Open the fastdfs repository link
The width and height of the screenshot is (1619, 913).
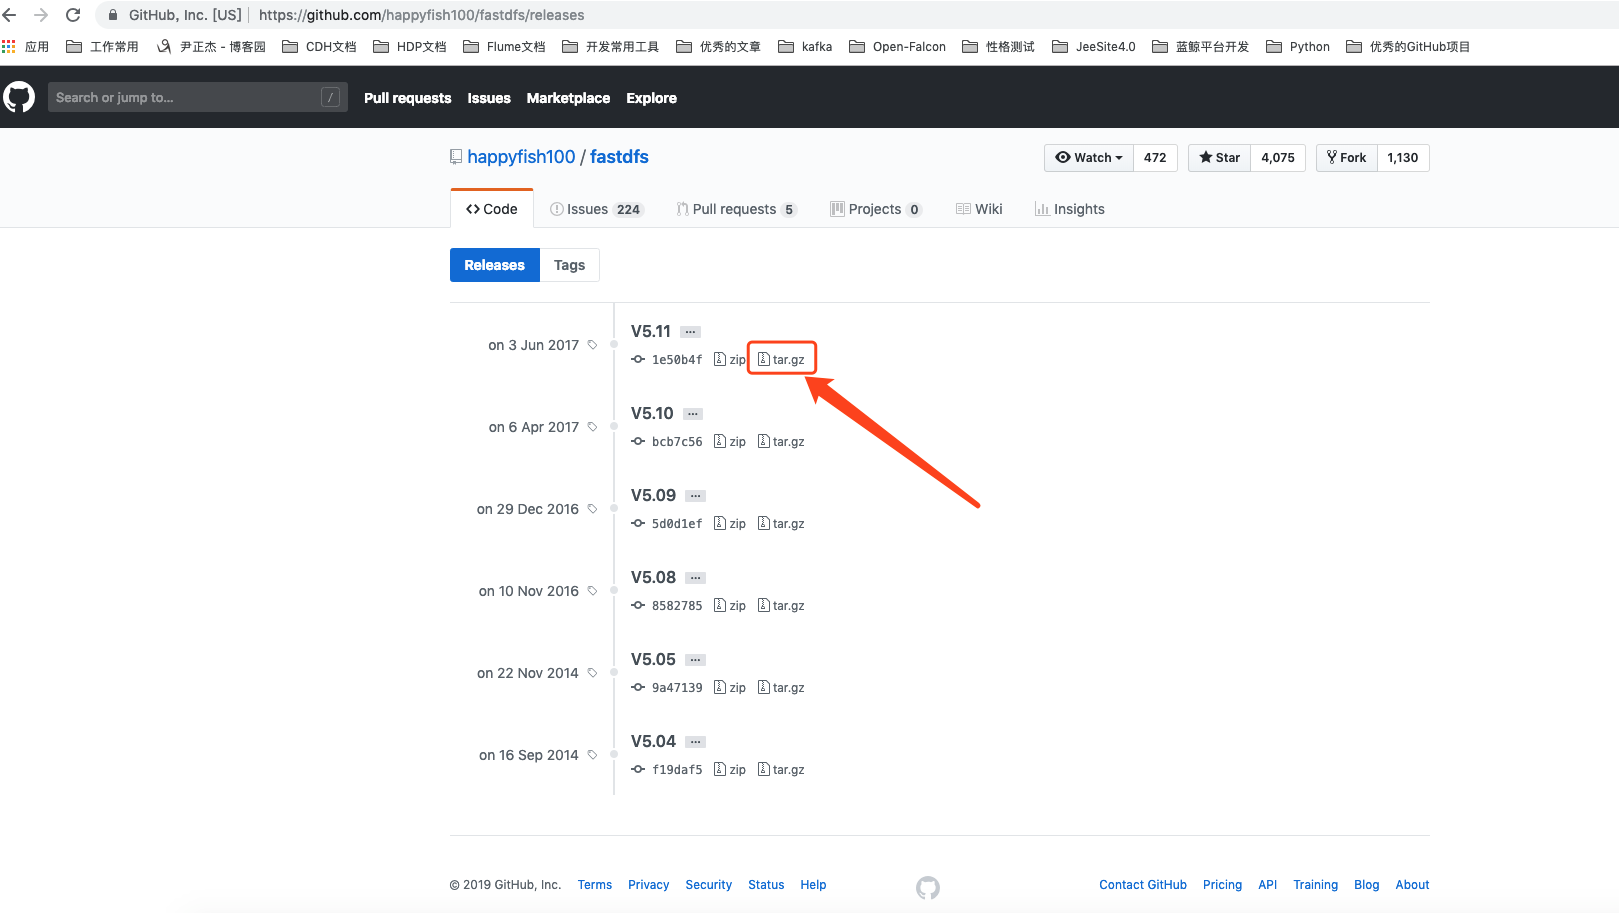(619, 157)
